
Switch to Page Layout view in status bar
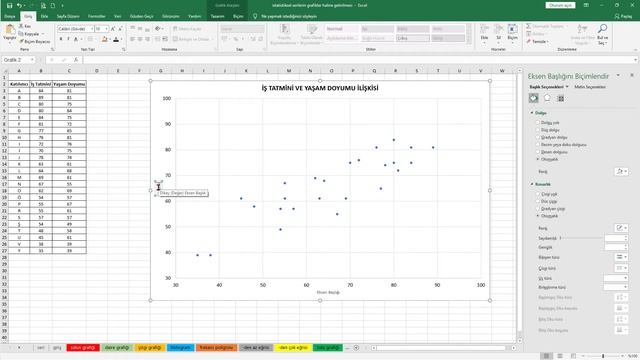pos(560,356)
